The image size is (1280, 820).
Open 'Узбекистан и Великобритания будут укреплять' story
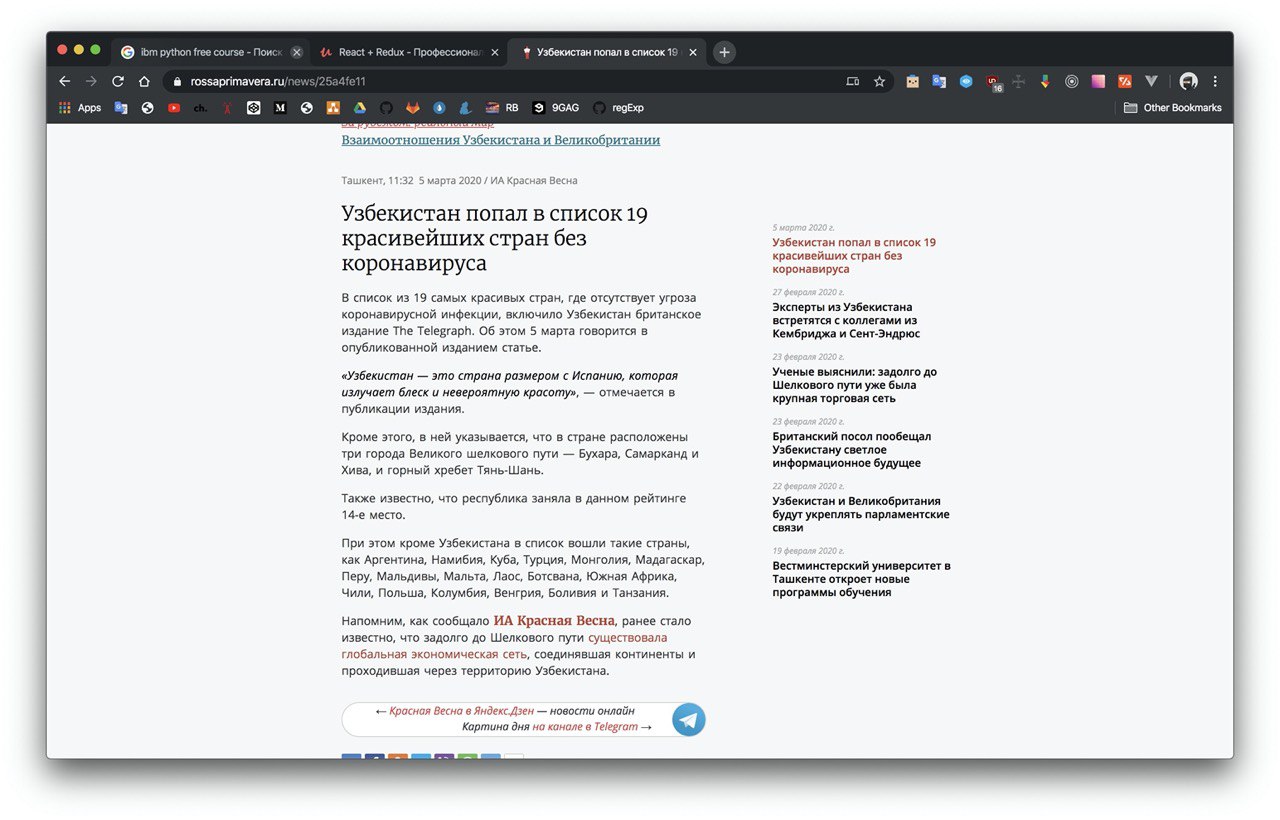(x=861, y=514)
